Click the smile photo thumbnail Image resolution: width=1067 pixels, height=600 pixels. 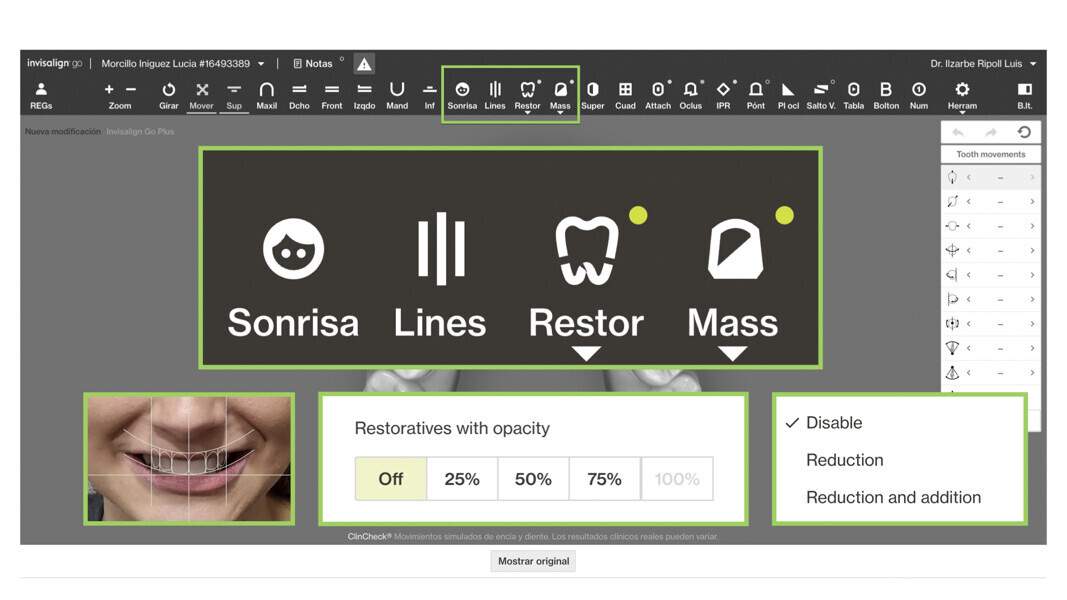189,458
